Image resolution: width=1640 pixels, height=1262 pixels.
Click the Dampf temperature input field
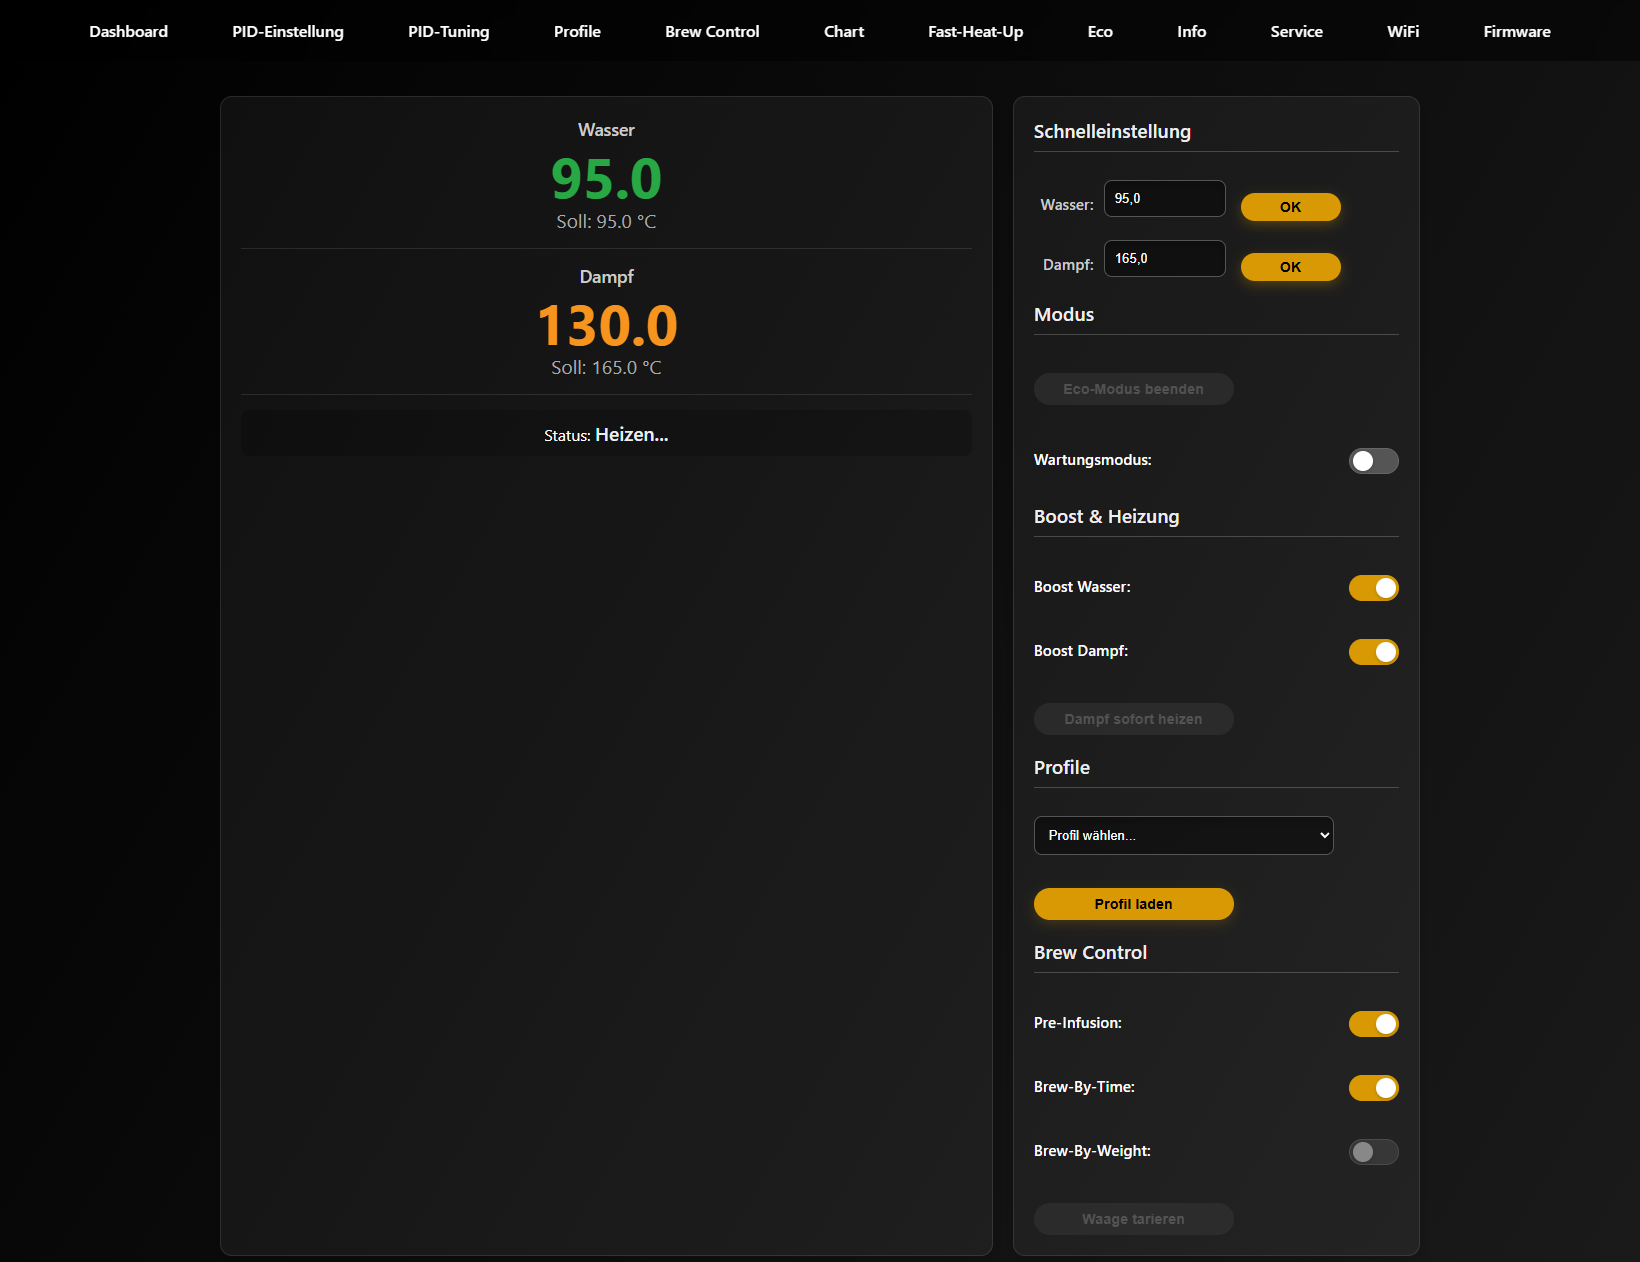1164,258
